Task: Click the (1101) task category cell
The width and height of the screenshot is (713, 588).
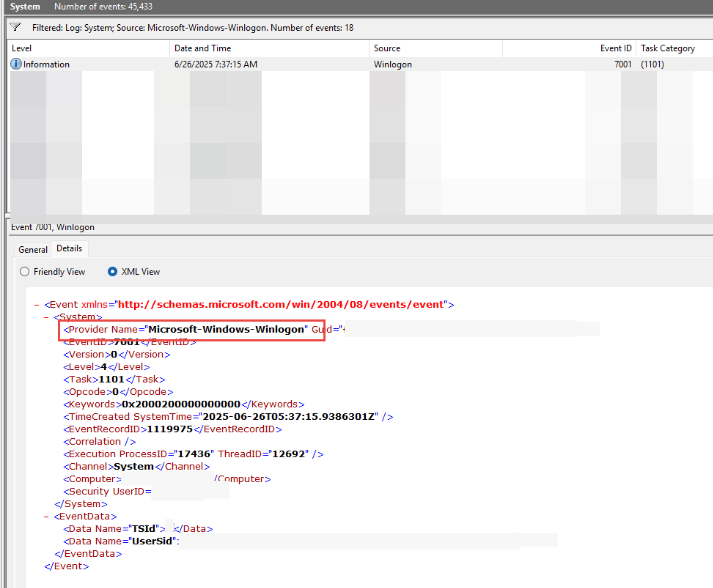Action: pos(653,65)
